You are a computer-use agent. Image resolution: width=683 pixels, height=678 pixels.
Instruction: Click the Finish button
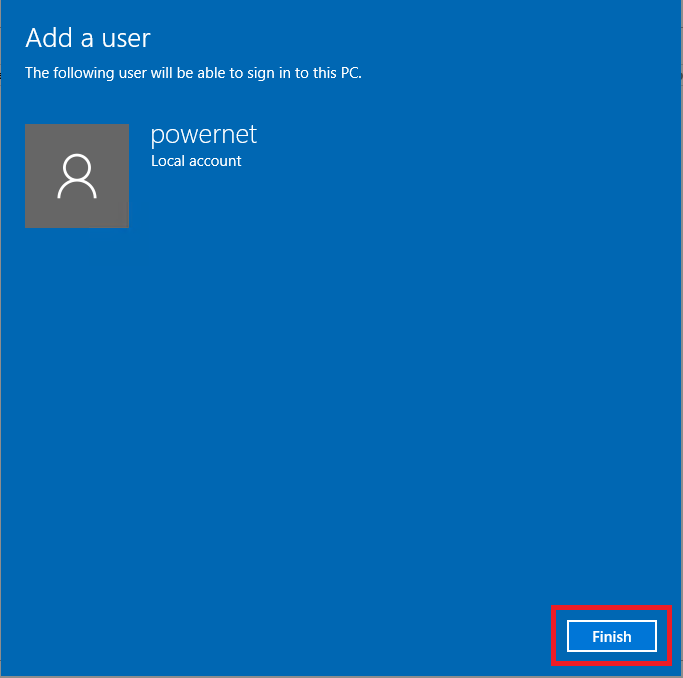click(612, 636)
